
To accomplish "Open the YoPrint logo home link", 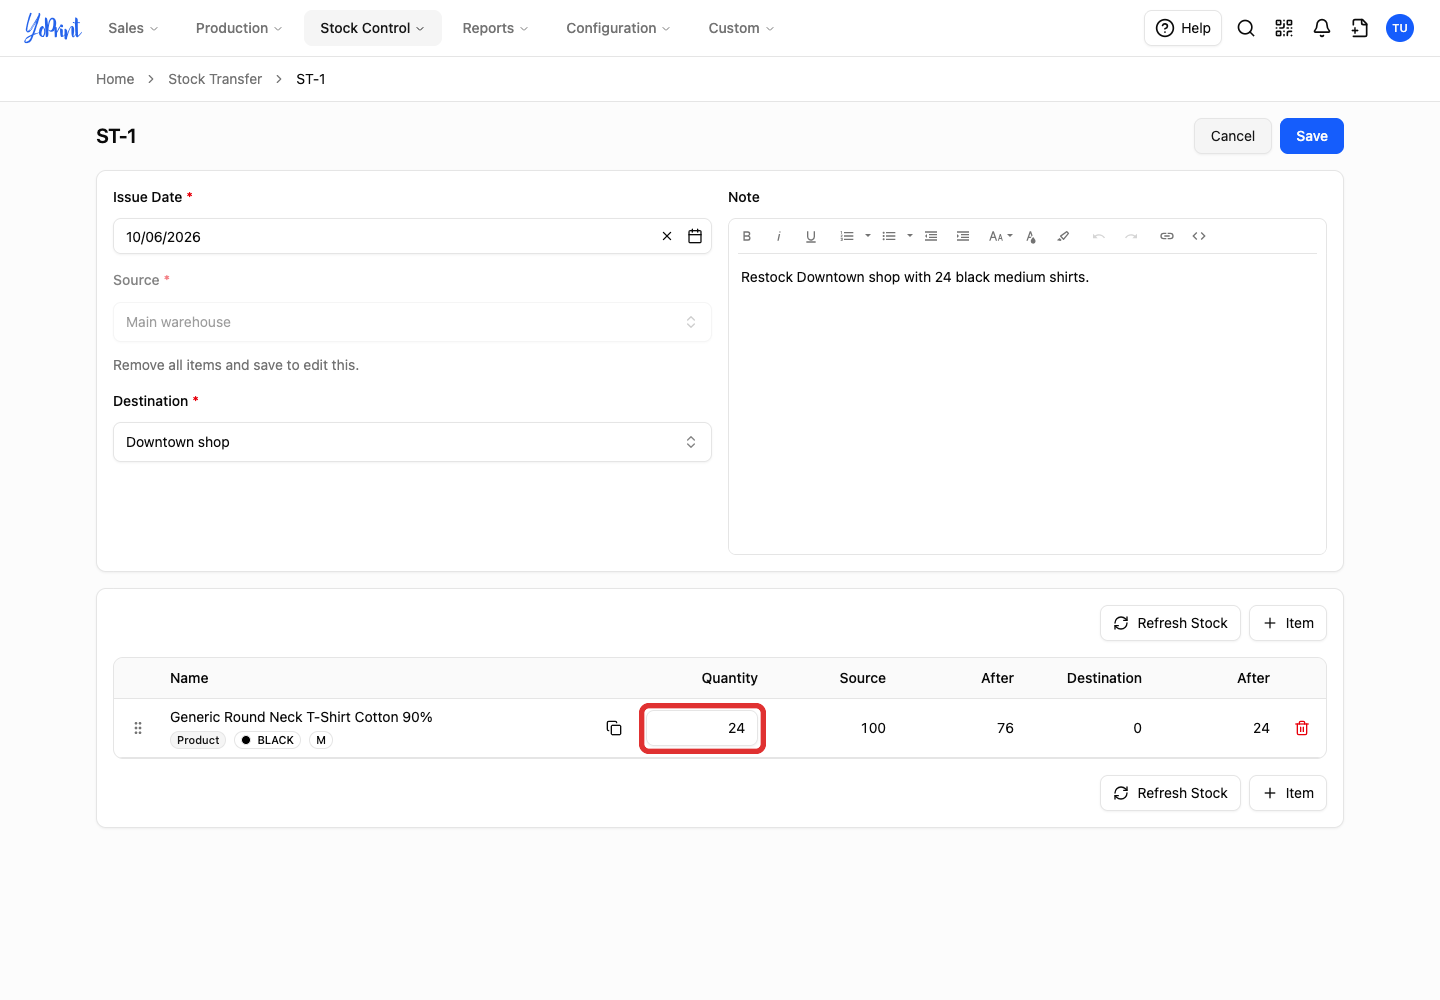I will click(52, 28).
